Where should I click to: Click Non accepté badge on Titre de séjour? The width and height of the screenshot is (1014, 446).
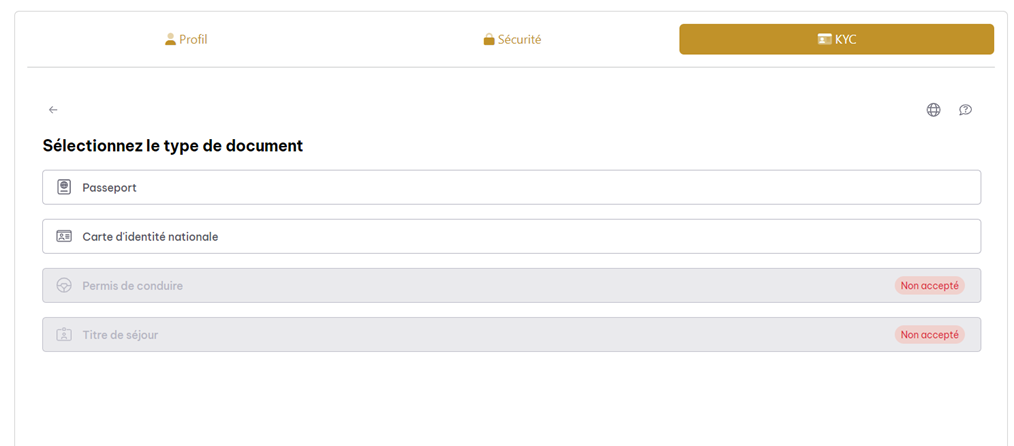click(x=929, y=335)
